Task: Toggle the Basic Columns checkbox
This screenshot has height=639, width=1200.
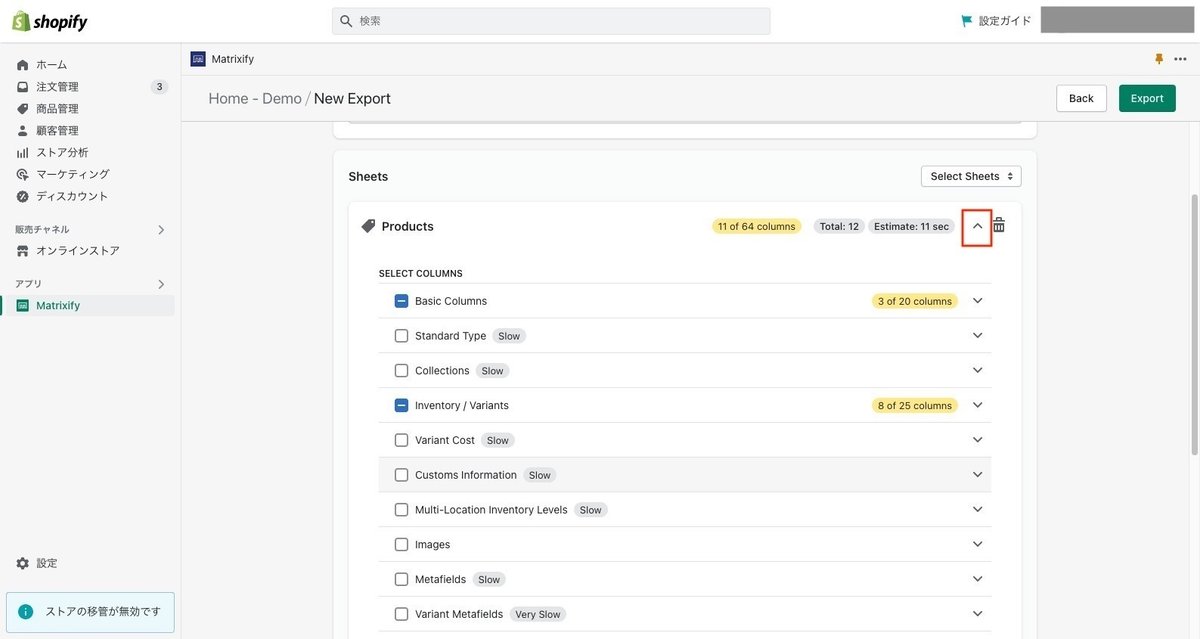Action: tap(398, 298)
